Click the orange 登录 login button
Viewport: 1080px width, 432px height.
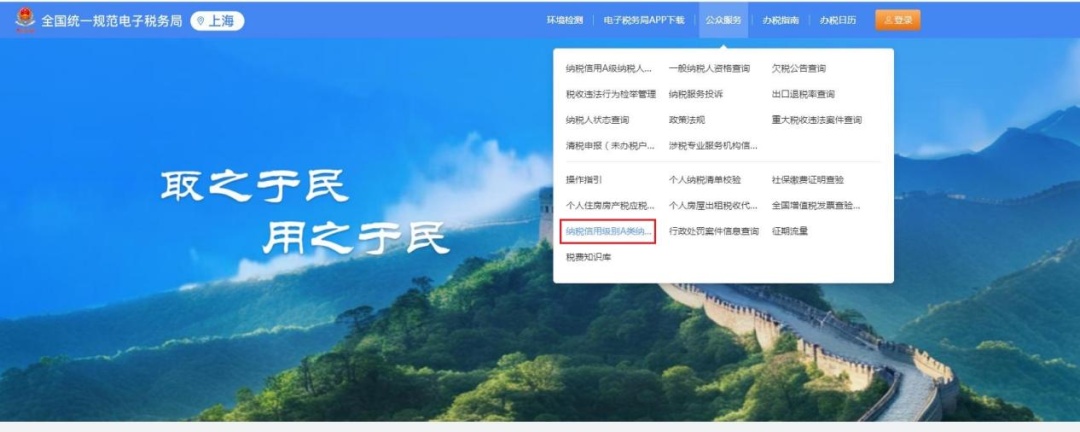click(897, 20)
